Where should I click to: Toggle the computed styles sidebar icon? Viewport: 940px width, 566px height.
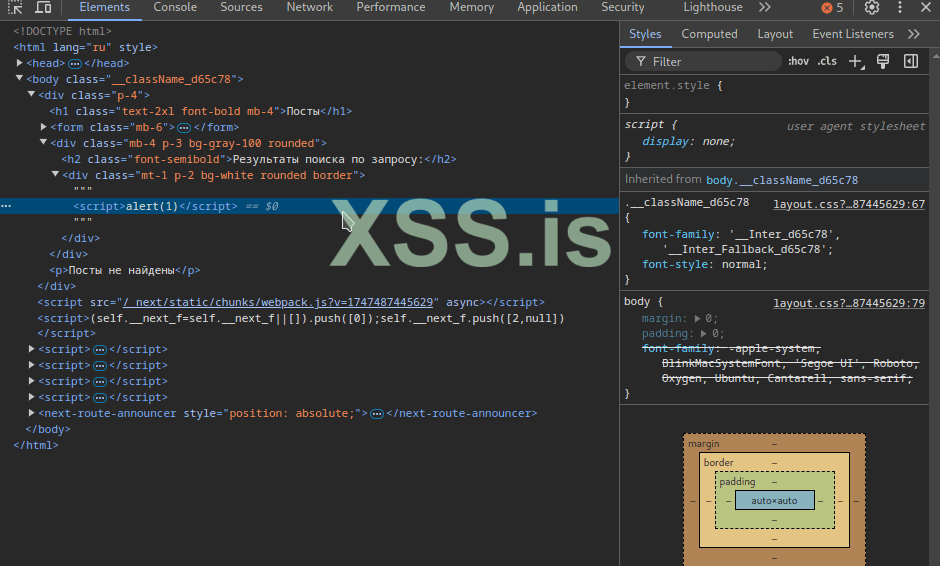tap(911, 62)
